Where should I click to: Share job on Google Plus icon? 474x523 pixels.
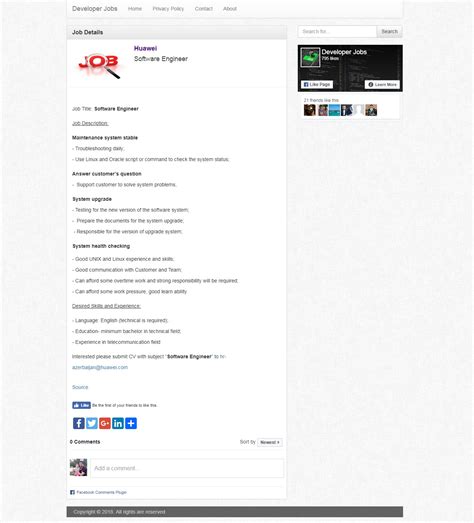tap(105, 423)
